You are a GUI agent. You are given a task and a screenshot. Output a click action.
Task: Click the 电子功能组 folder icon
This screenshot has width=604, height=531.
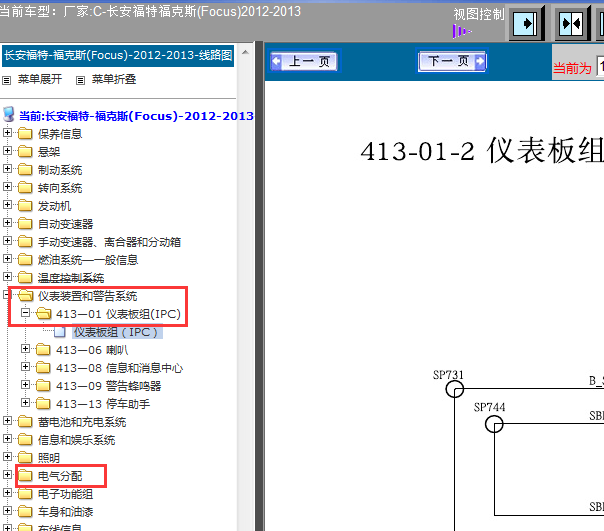pyautogui.click(x=25, y=494)
